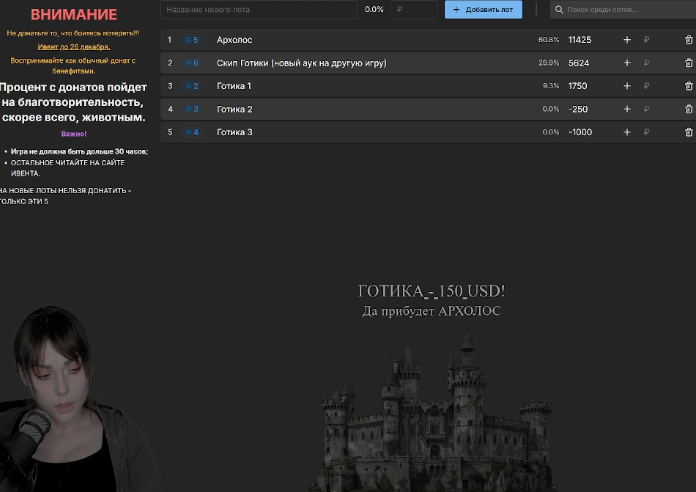
Task: Select the Скип Готики lot name
Action: coord(301,63)
